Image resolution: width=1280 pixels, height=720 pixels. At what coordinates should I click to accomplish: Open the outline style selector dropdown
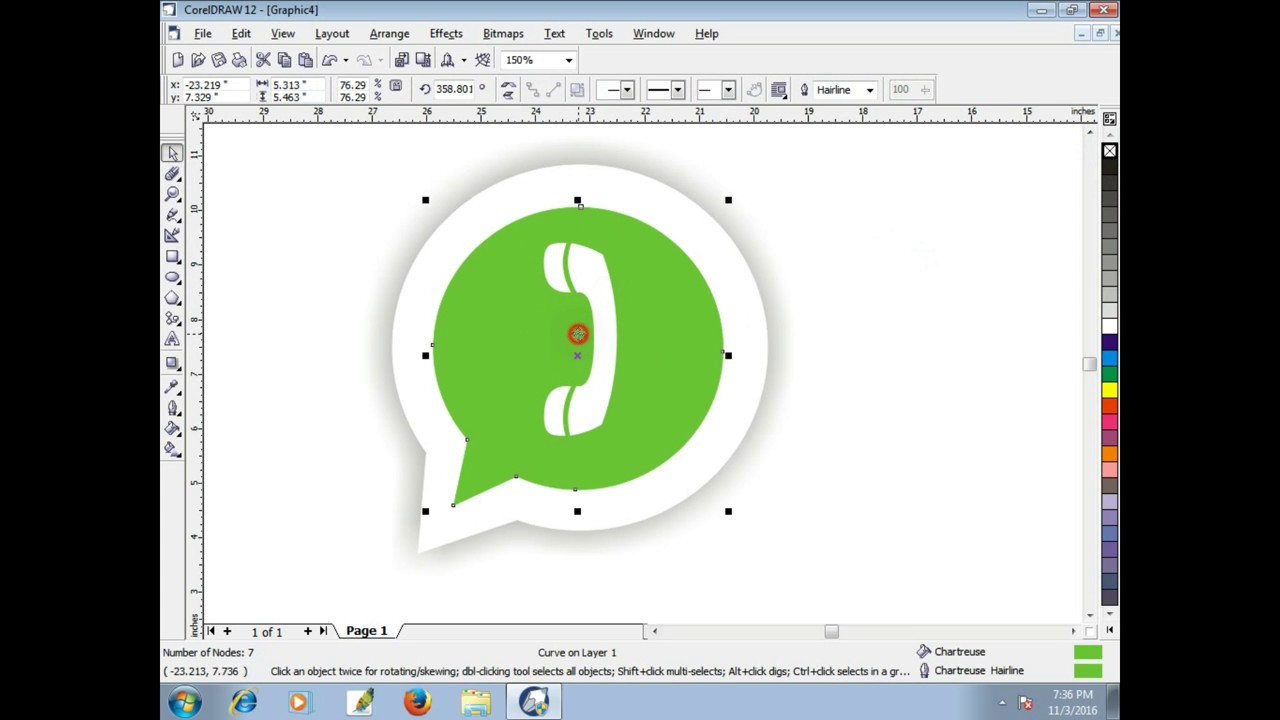(x=677, y=90)
